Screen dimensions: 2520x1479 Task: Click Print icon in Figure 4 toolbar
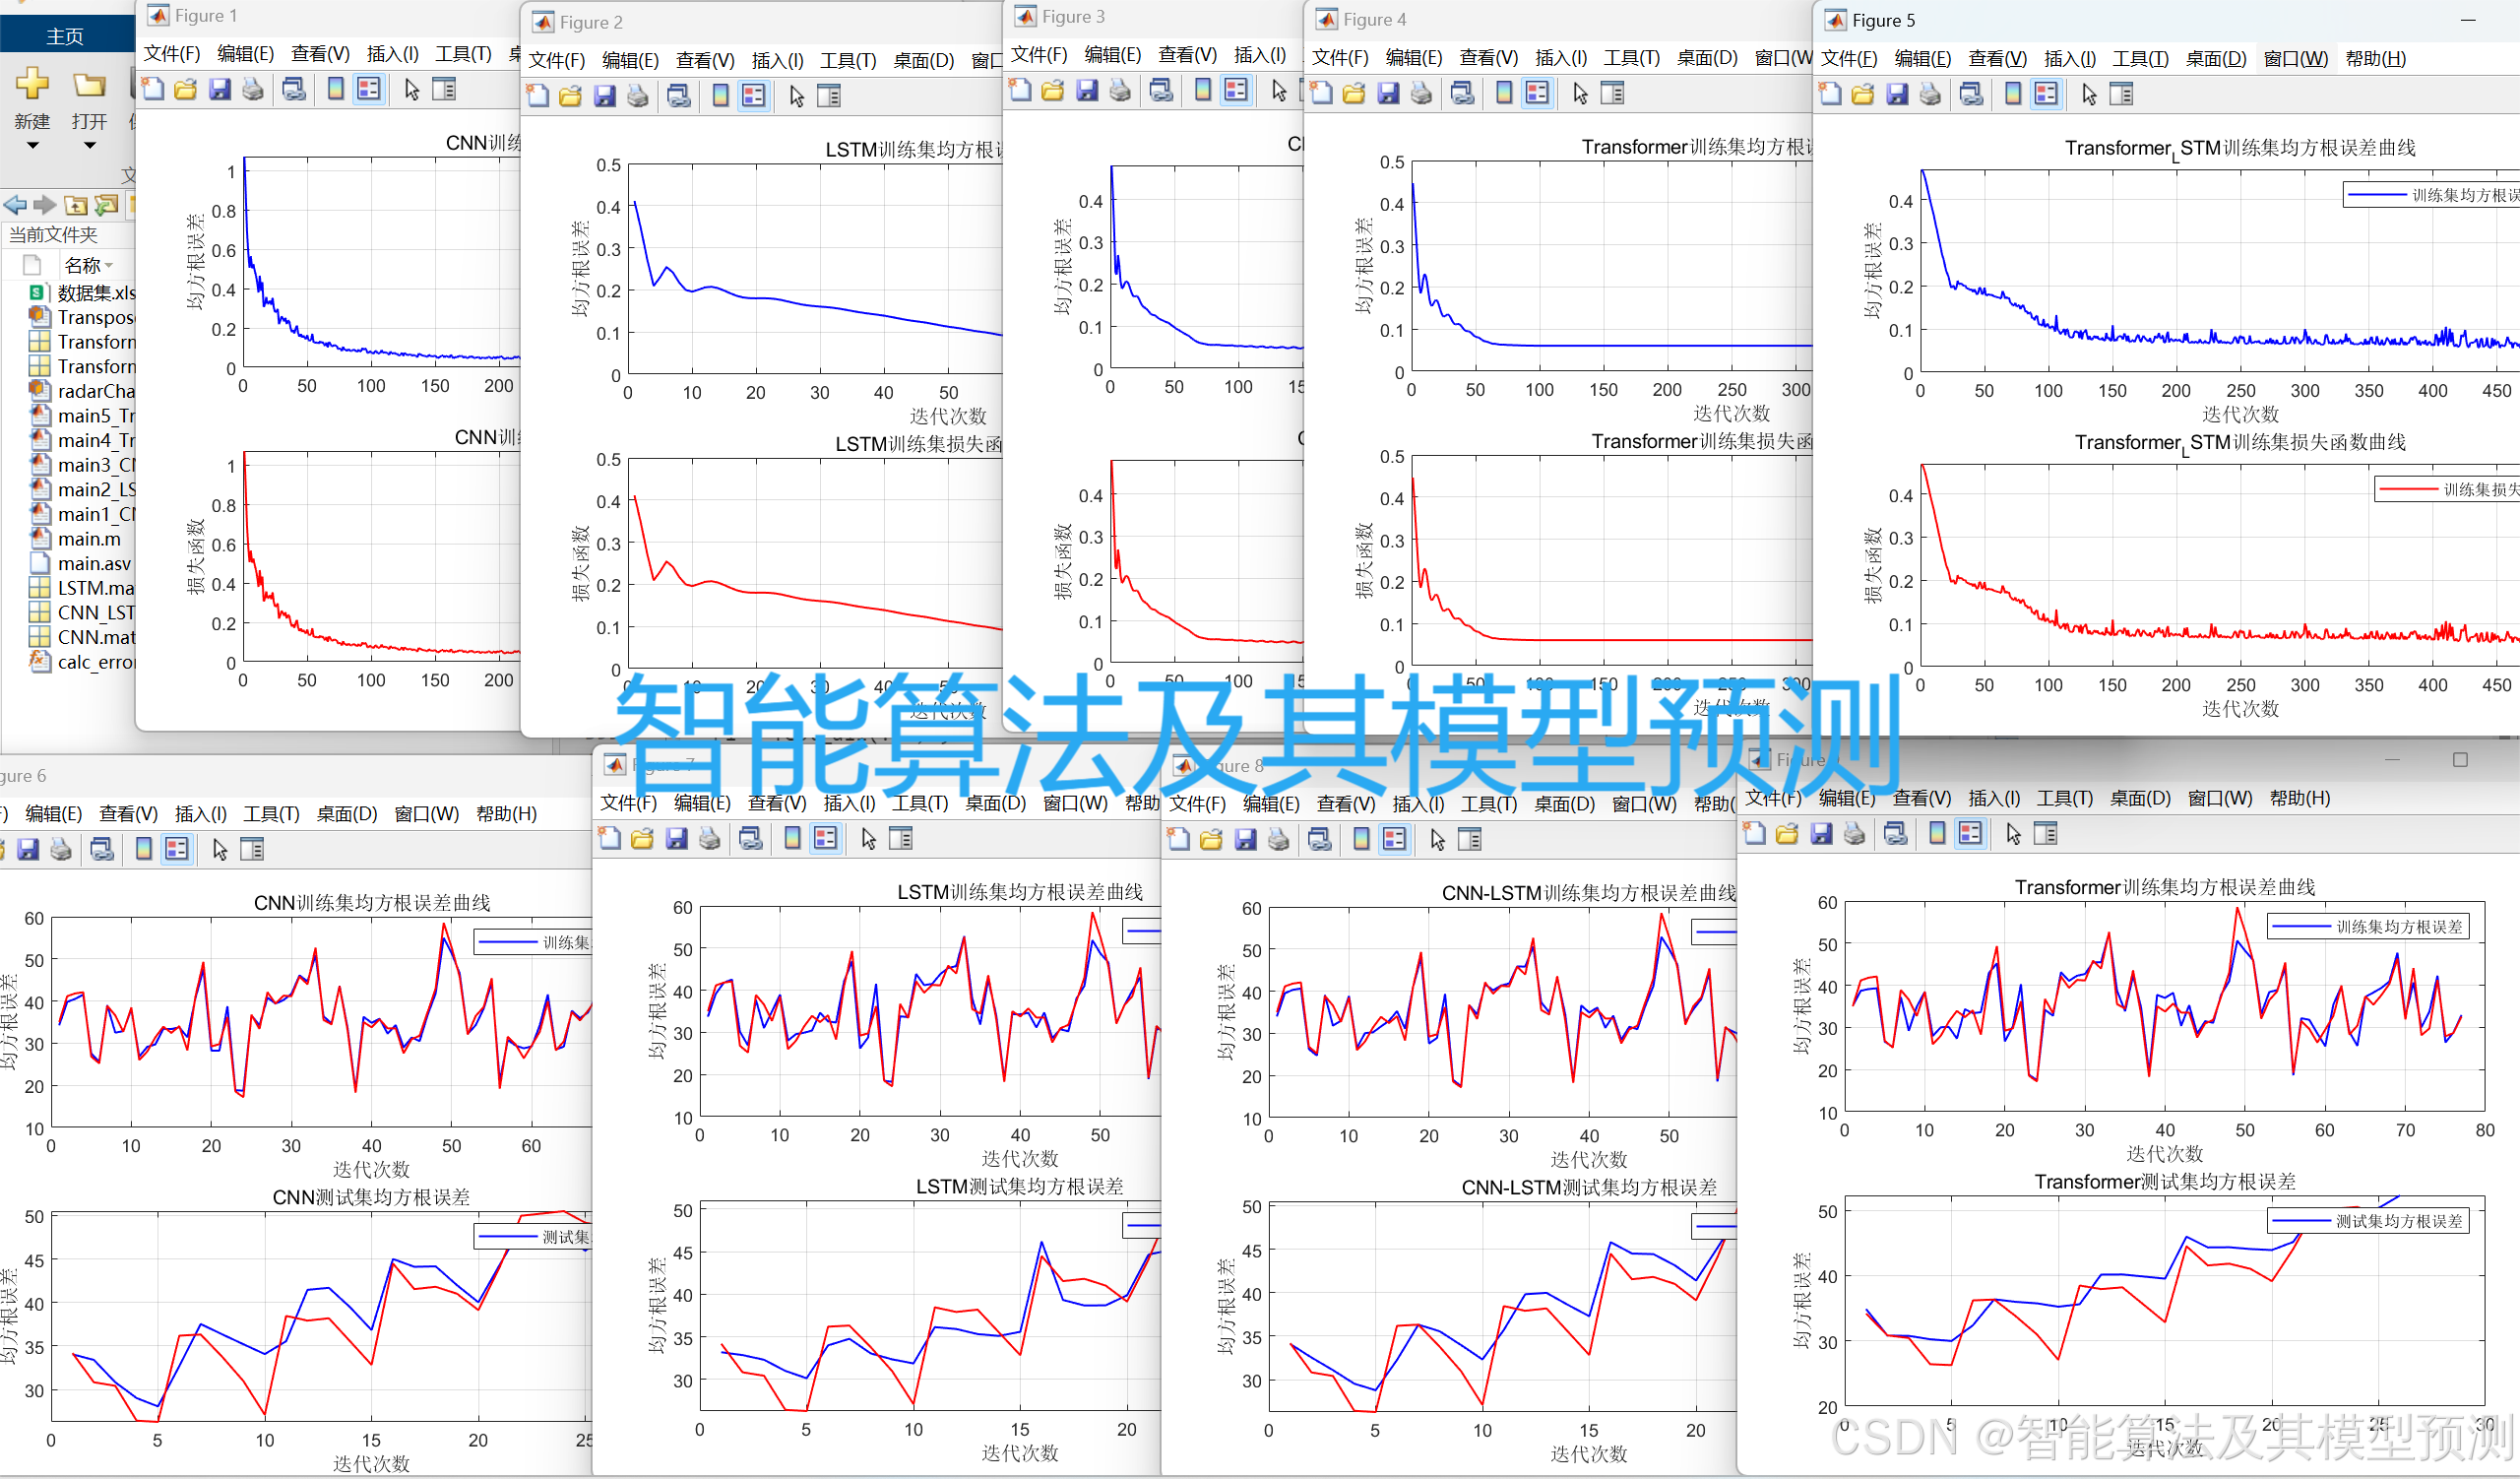pos(1421,93)
